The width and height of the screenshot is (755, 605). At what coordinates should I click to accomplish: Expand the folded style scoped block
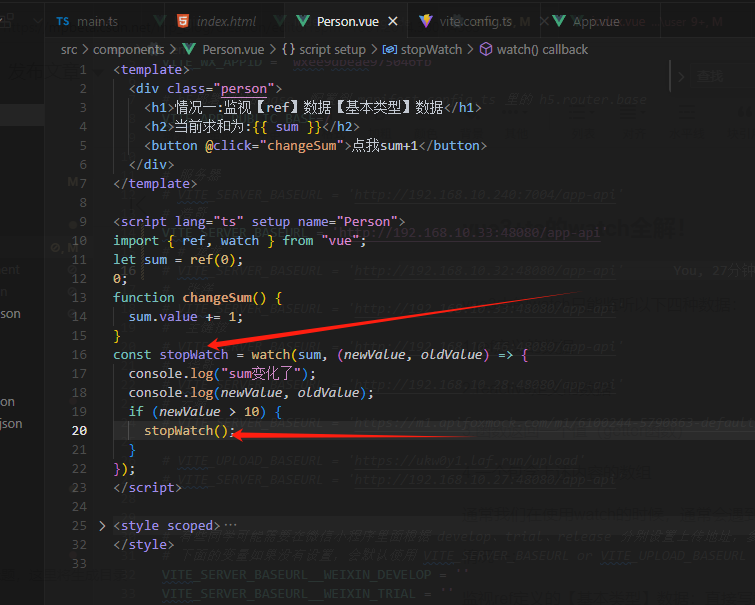102,526
